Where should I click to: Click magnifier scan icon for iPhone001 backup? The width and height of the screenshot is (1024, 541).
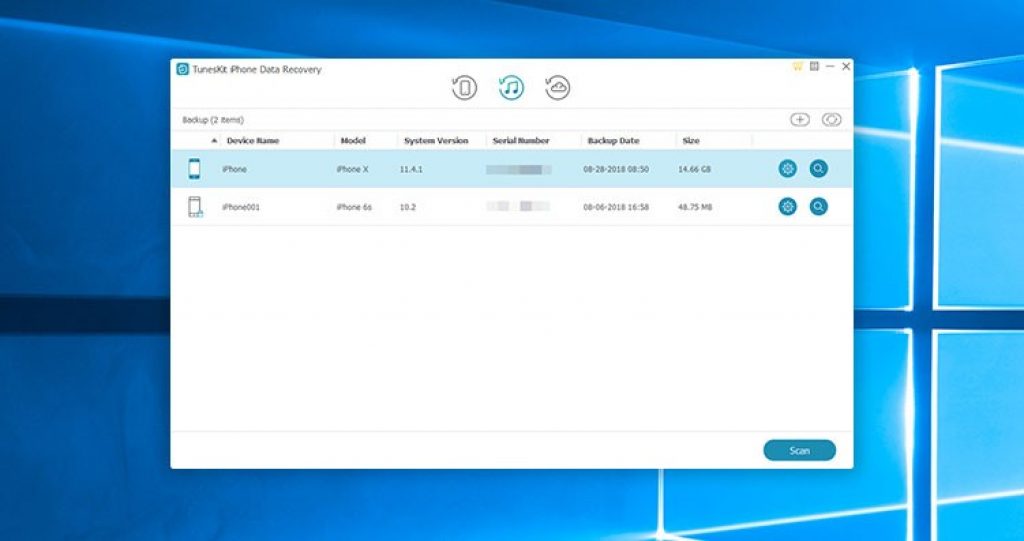(x=818, y=207)
